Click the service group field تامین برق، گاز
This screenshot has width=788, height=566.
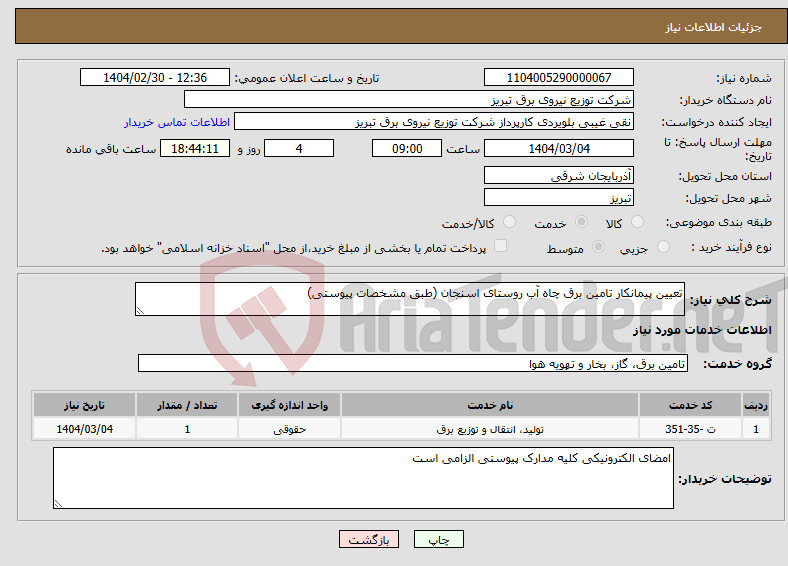coord(413,363)
